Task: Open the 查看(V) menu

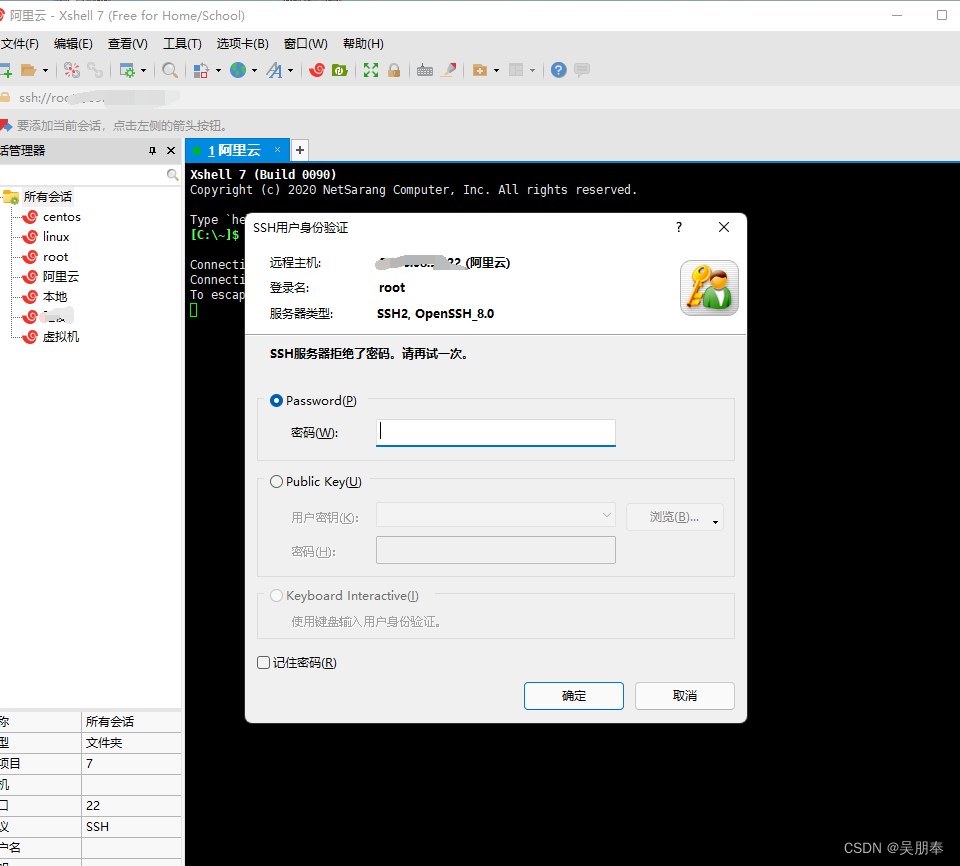Action: [127, 44]
